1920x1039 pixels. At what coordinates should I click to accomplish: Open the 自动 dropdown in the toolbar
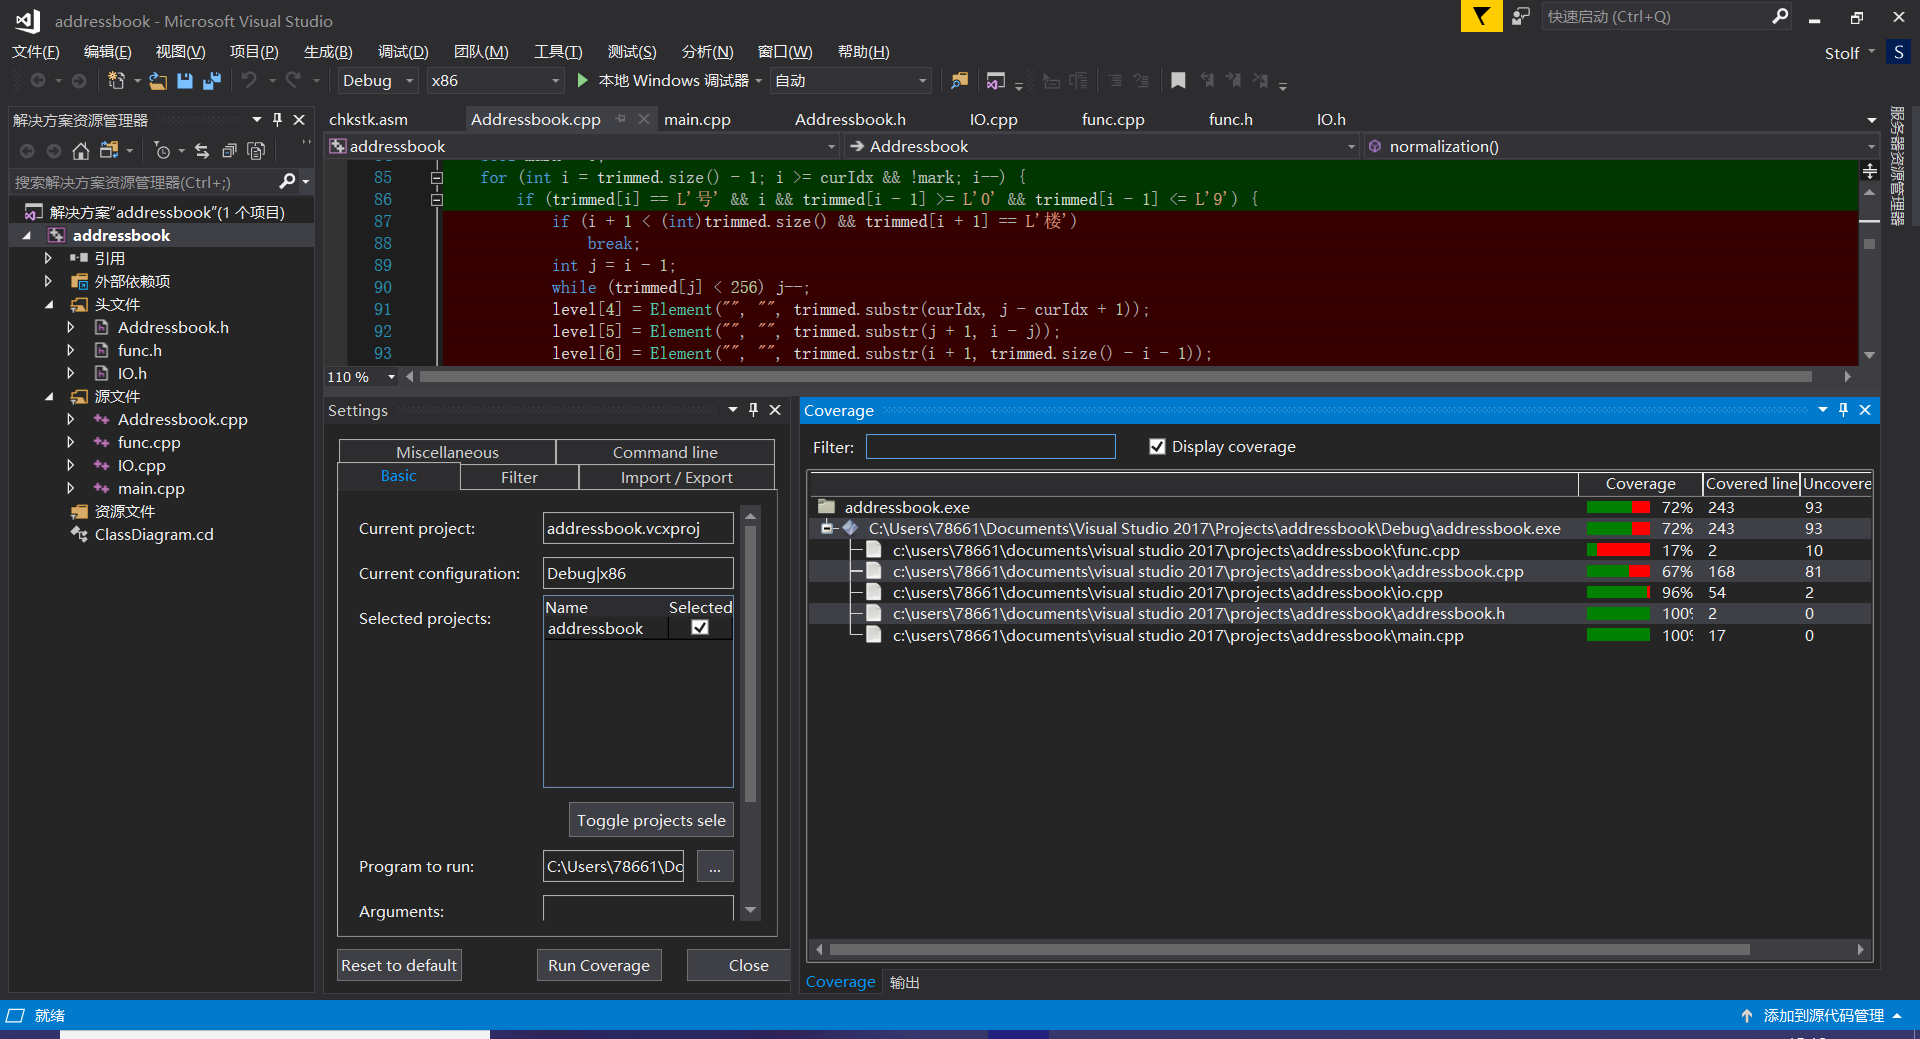coord(852,81)
